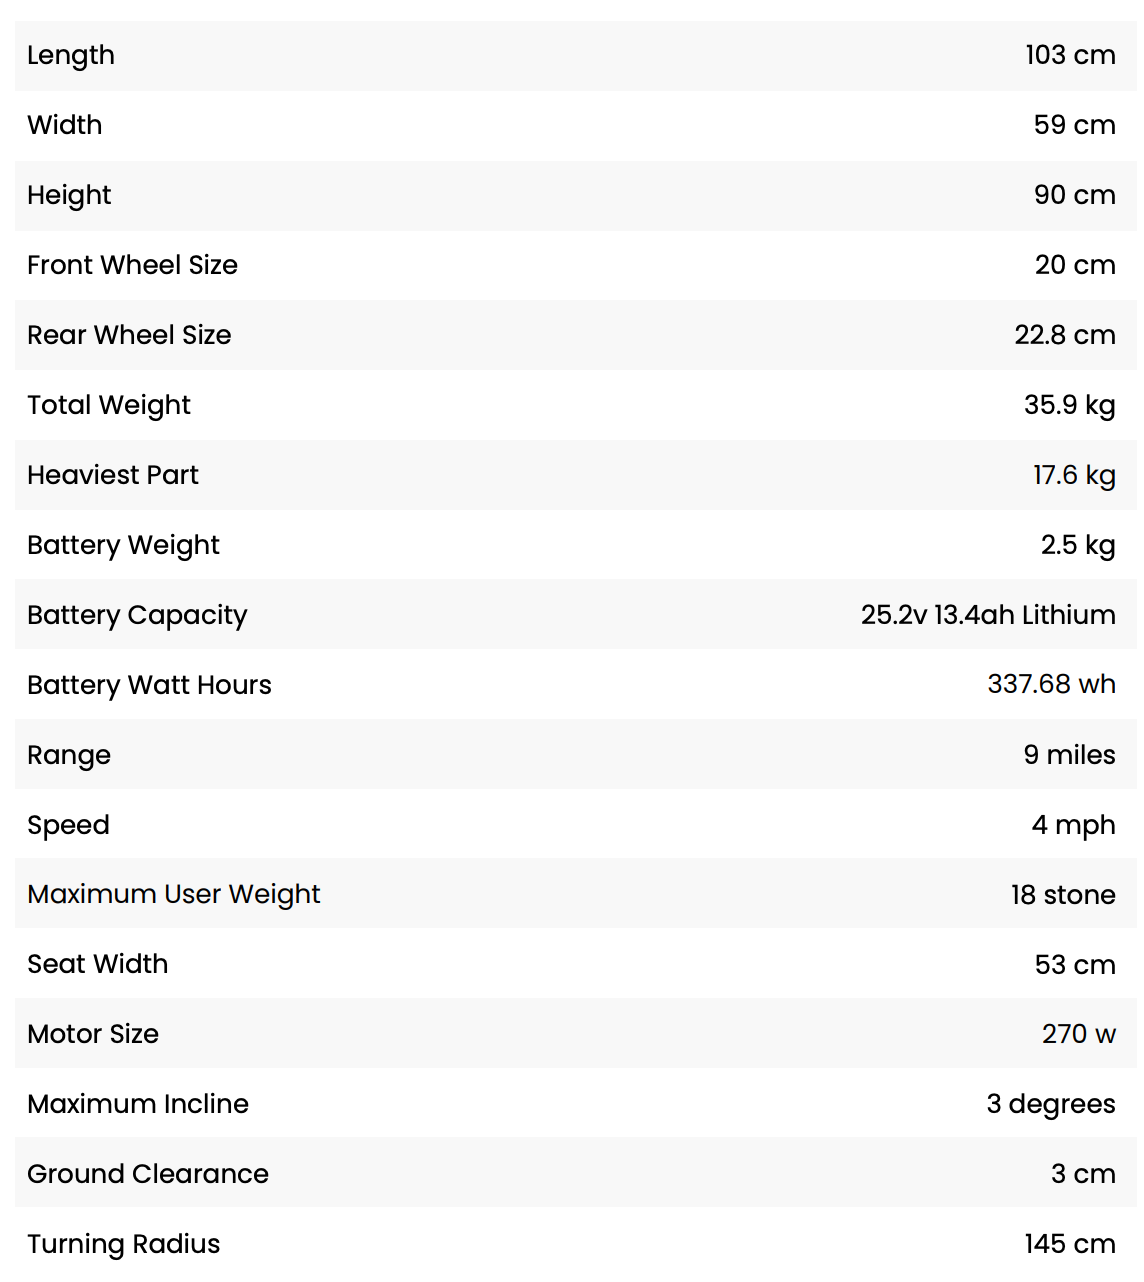
Task: Click the Front Wheel Size label
Action: click(x=132, y=265)
